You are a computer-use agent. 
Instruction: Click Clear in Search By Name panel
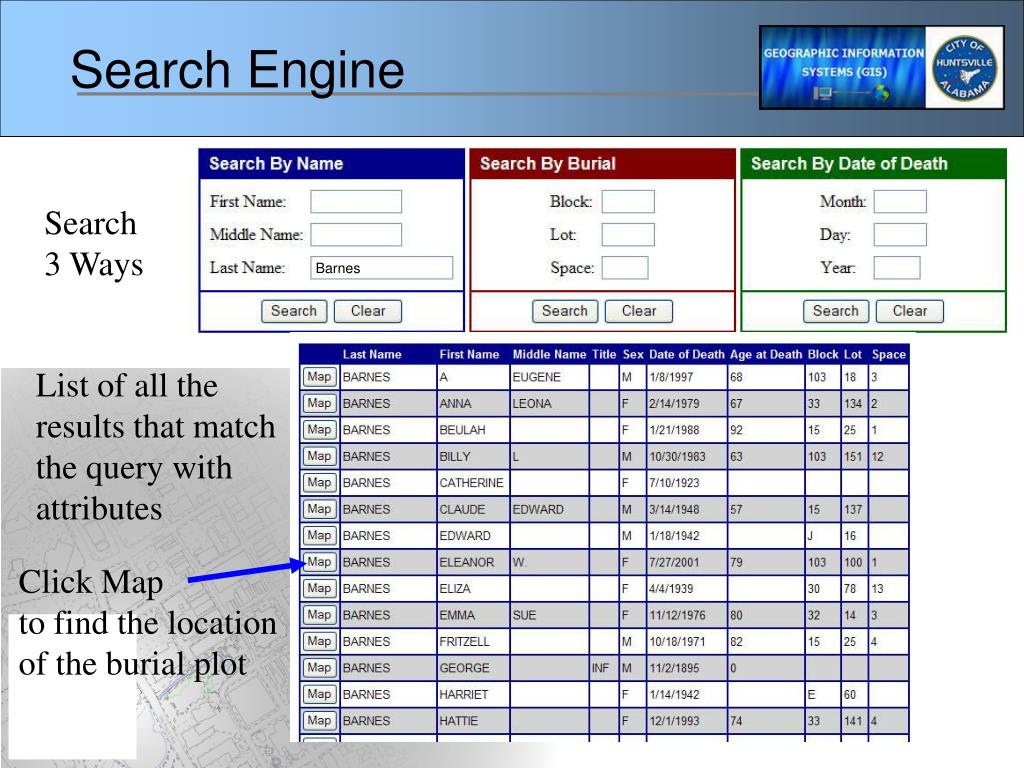click(368, 311)
